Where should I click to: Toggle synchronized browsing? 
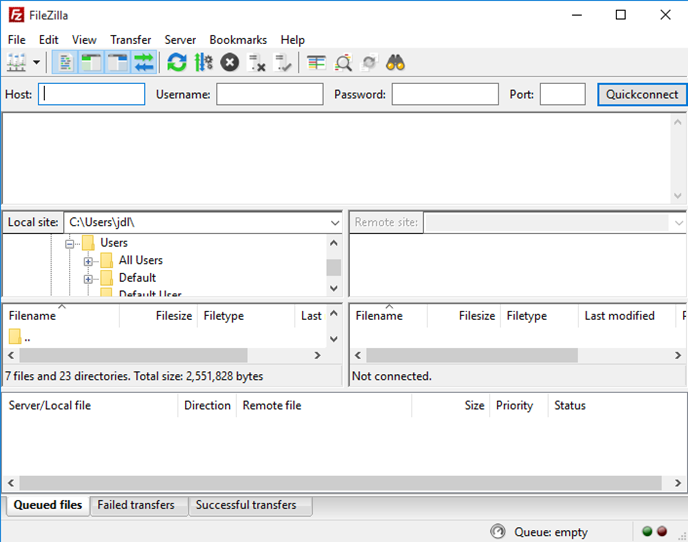(x=369, y=62)
